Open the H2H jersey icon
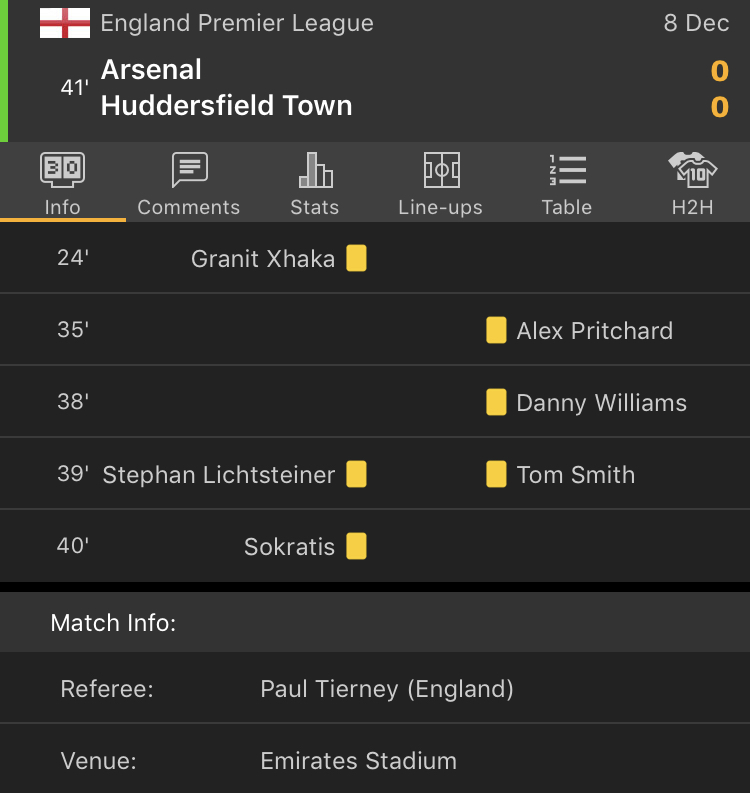The height and width of the screenshot is (793, 750). pyautogui.click(x=693, y=170)
